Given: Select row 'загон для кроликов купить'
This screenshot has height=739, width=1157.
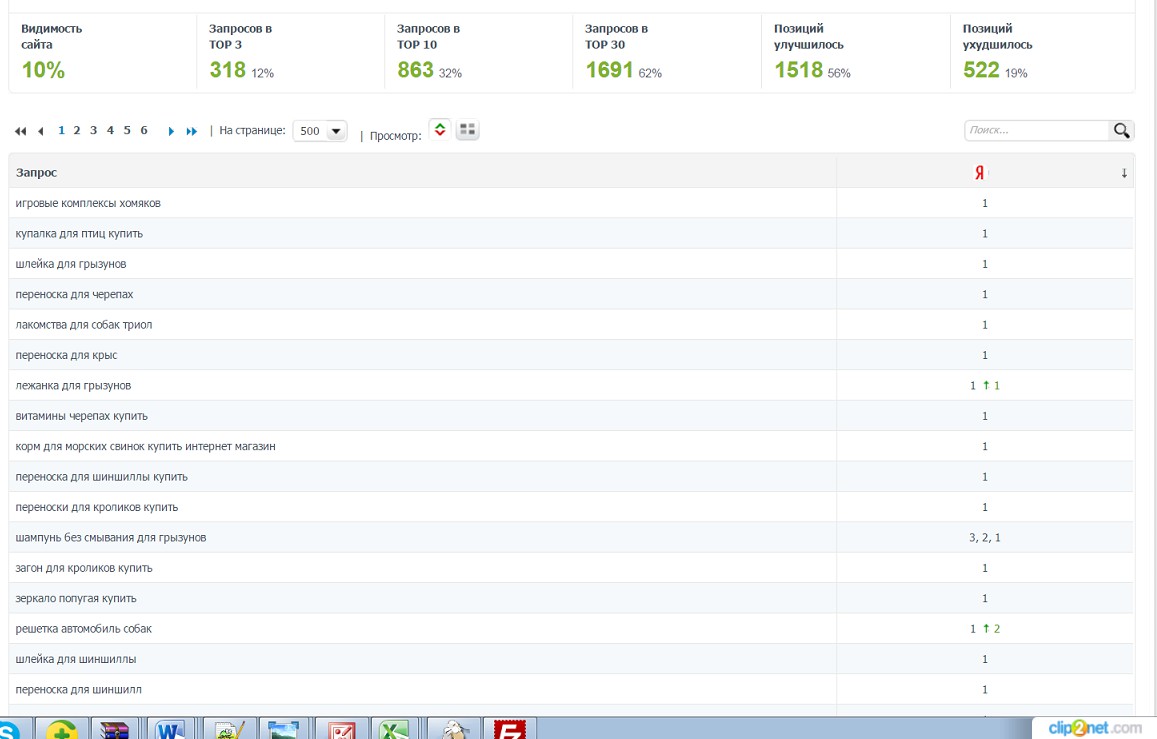Looking at the screenshot, I should (x=570, y=568).
